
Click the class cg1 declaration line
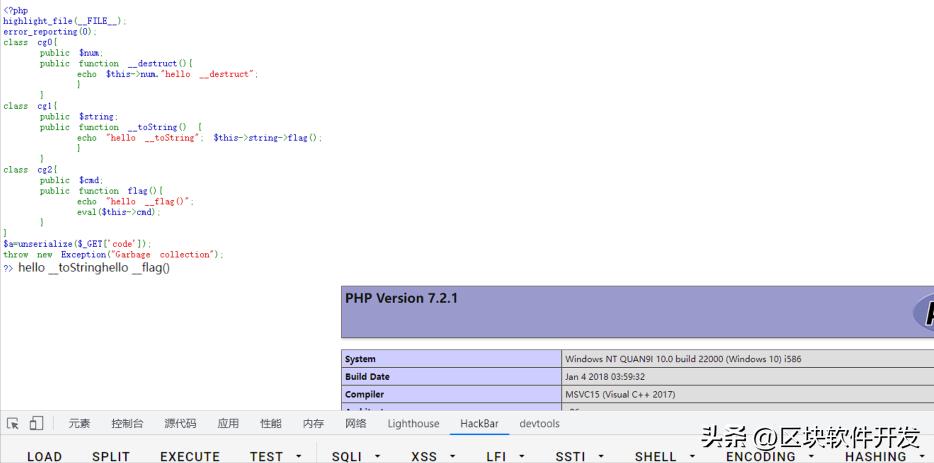pyautogui.click(x=30, y=106)
